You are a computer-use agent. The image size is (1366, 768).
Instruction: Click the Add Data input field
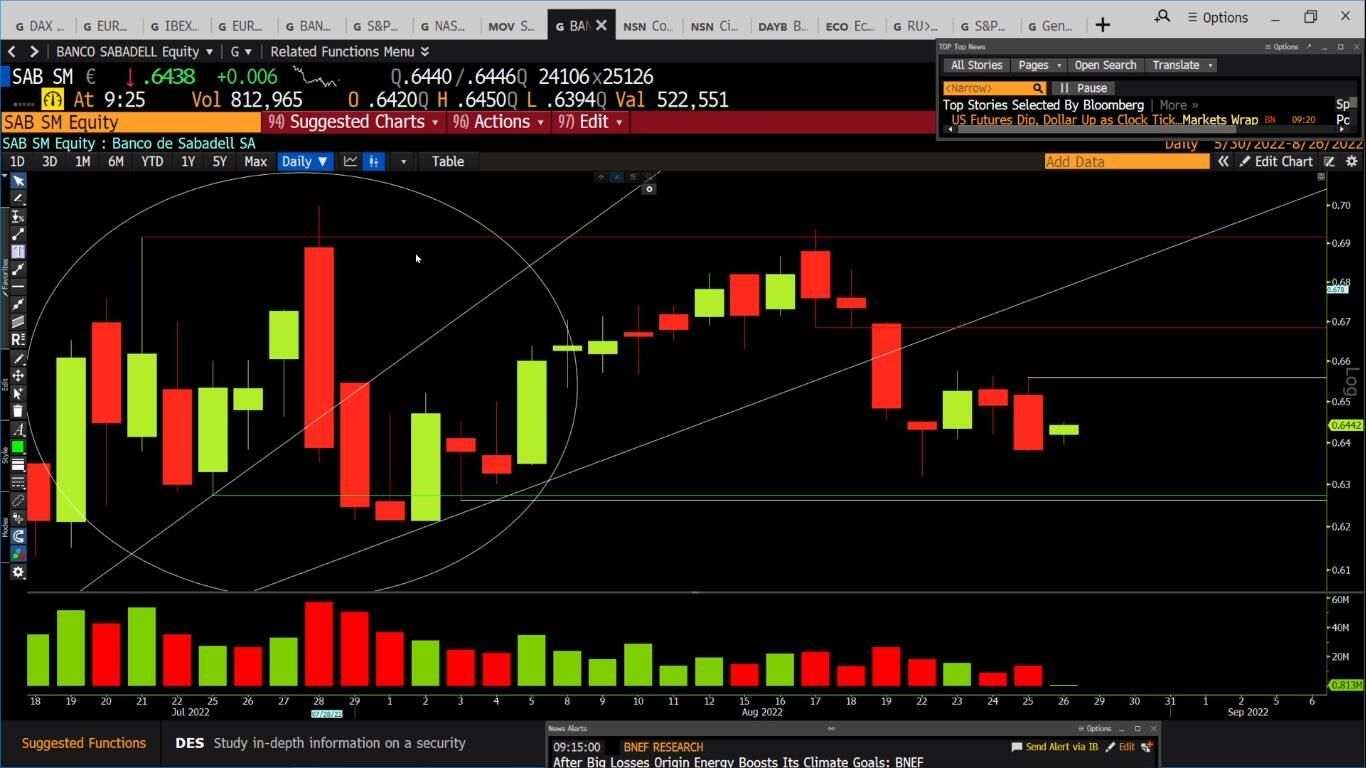[x=1127, y=161]
